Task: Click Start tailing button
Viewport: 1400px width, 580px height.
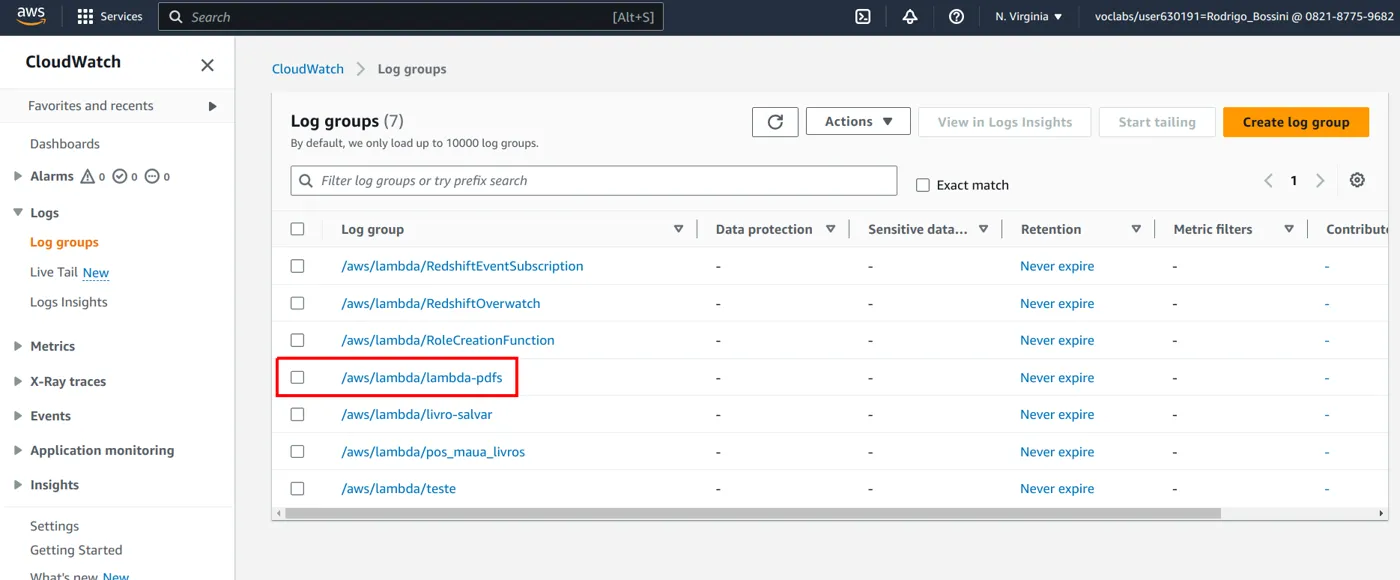Action: coord(1157,122)
